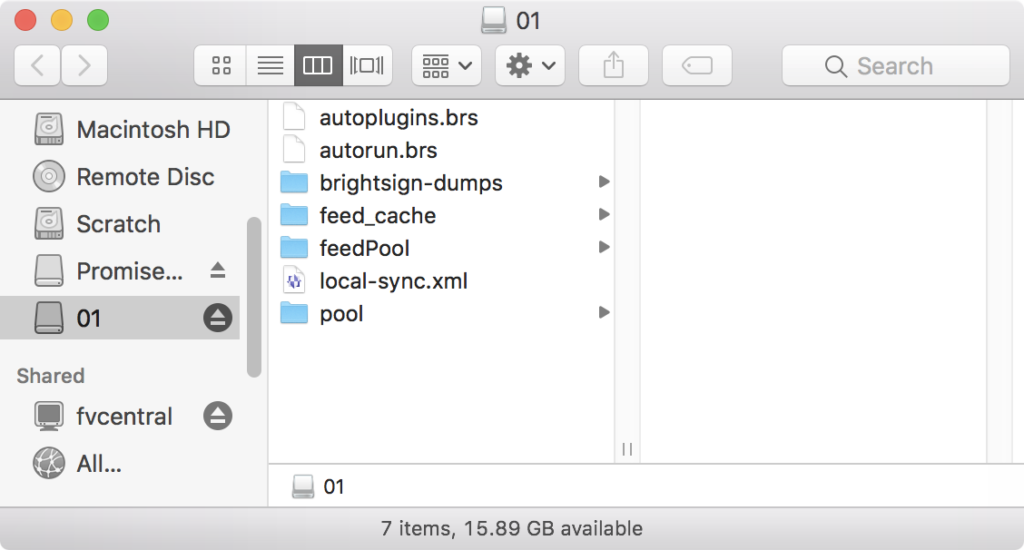Zoom the Finder window with green button
This screenshot has width=1024, height=550.
[x=98, y=20]
